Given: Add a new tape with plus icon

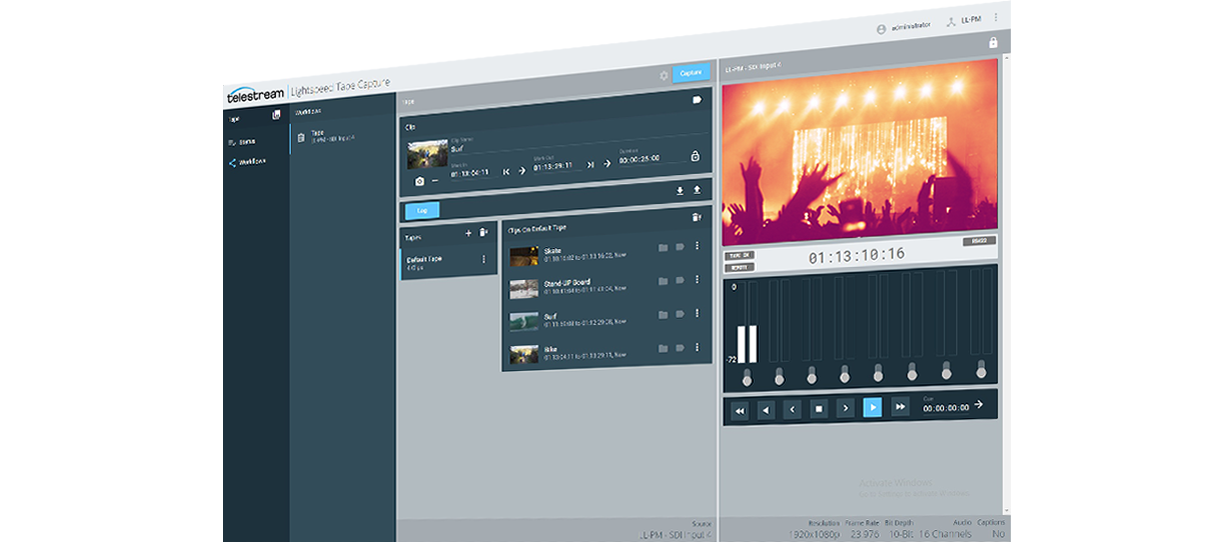Looking at the screenshot, I should [x=469, y=233].
